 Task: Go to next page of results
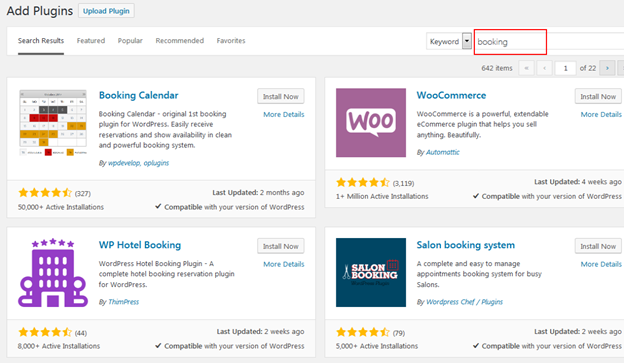click(607, 68)
